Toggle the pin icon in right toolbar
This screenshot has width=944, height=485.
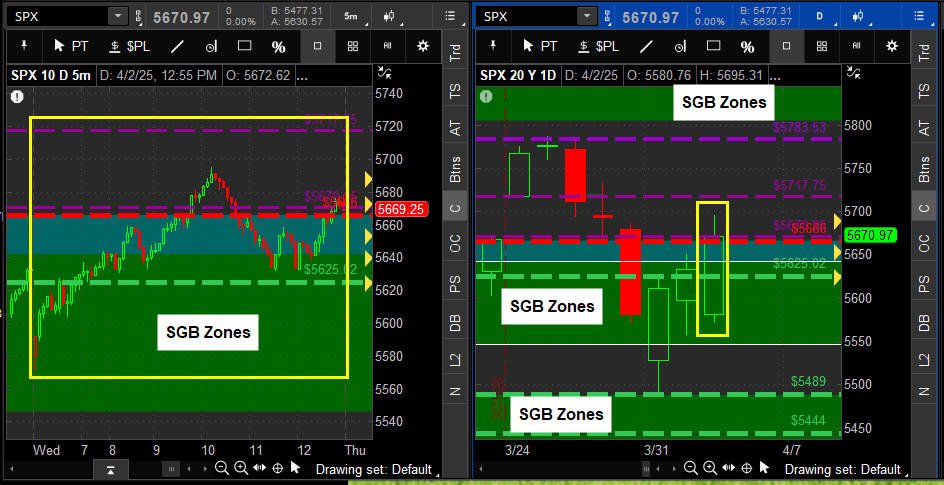click(x=493, y=46)
